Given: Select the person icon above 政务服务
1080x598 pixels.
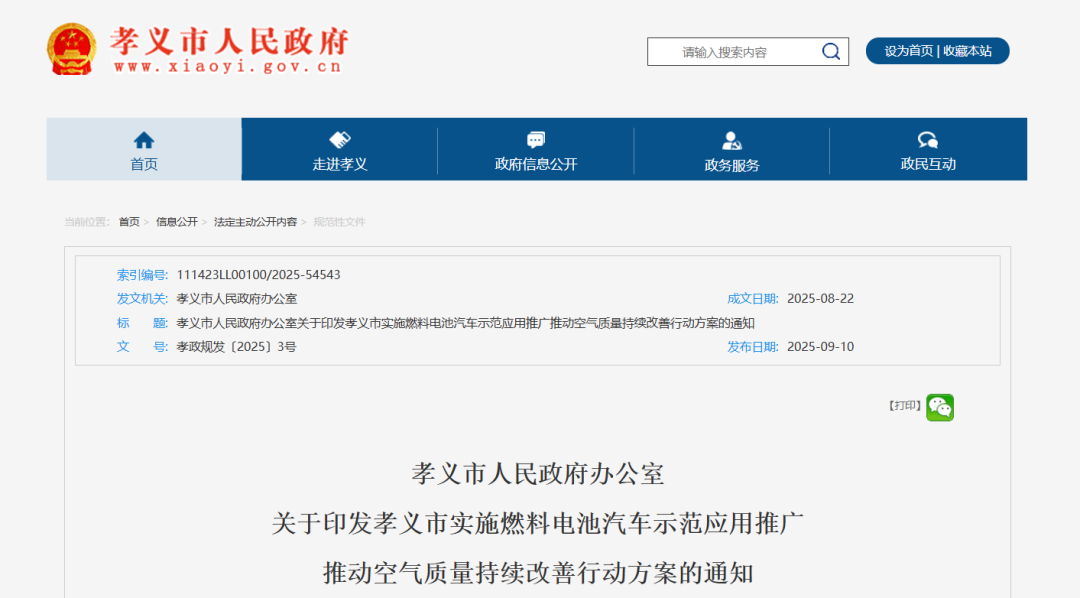Looking at the screenshot, I should click(x=732, y=140).
